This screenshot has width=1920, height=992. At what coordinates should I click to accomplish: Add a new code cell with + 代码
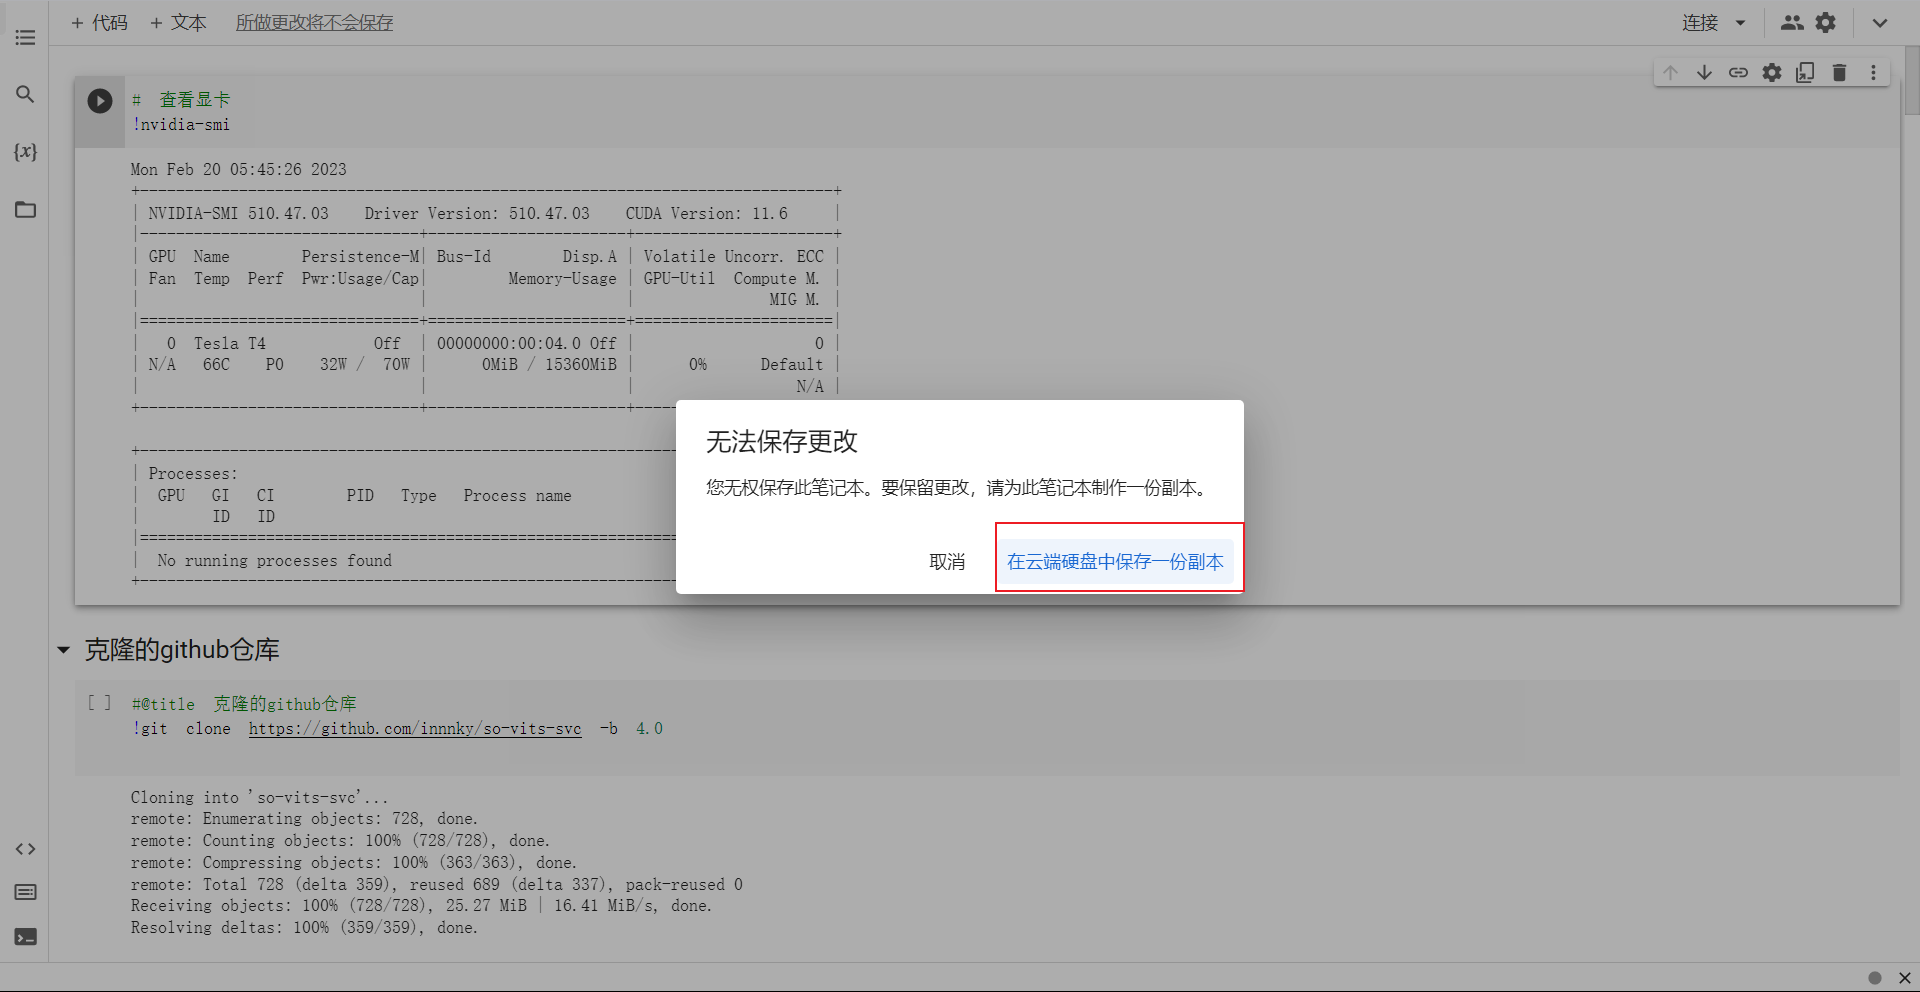coord(99,22)
